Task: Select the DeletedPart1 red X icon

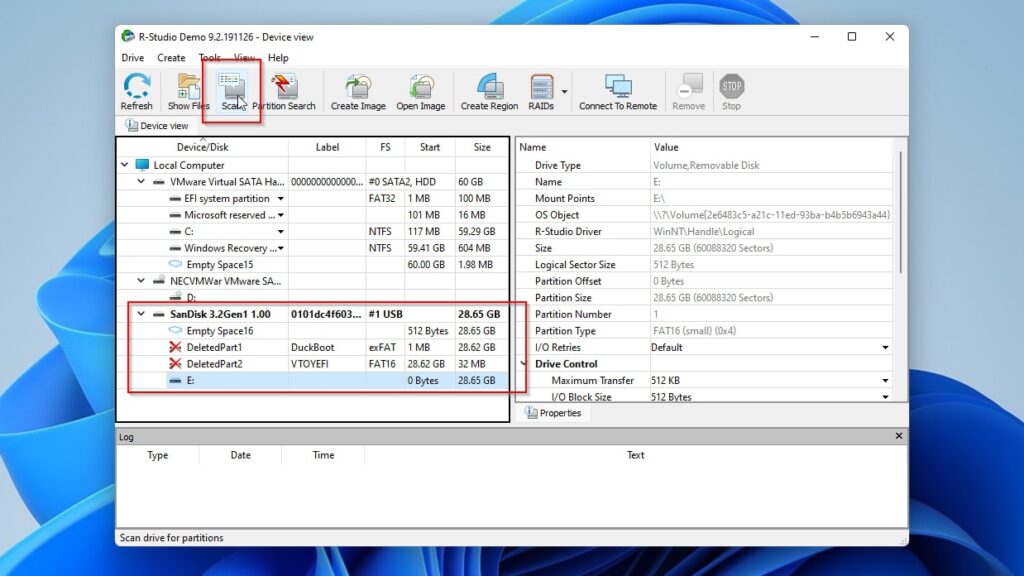Action: click(x=175, y=347)
